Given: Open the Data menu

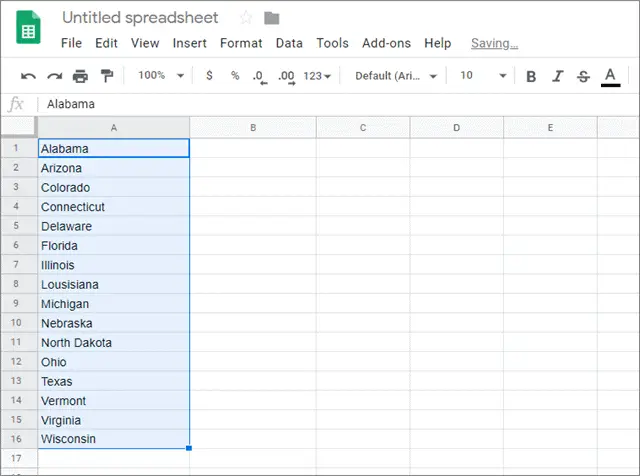Looking at the screenshot, I should tap(289, 43).
